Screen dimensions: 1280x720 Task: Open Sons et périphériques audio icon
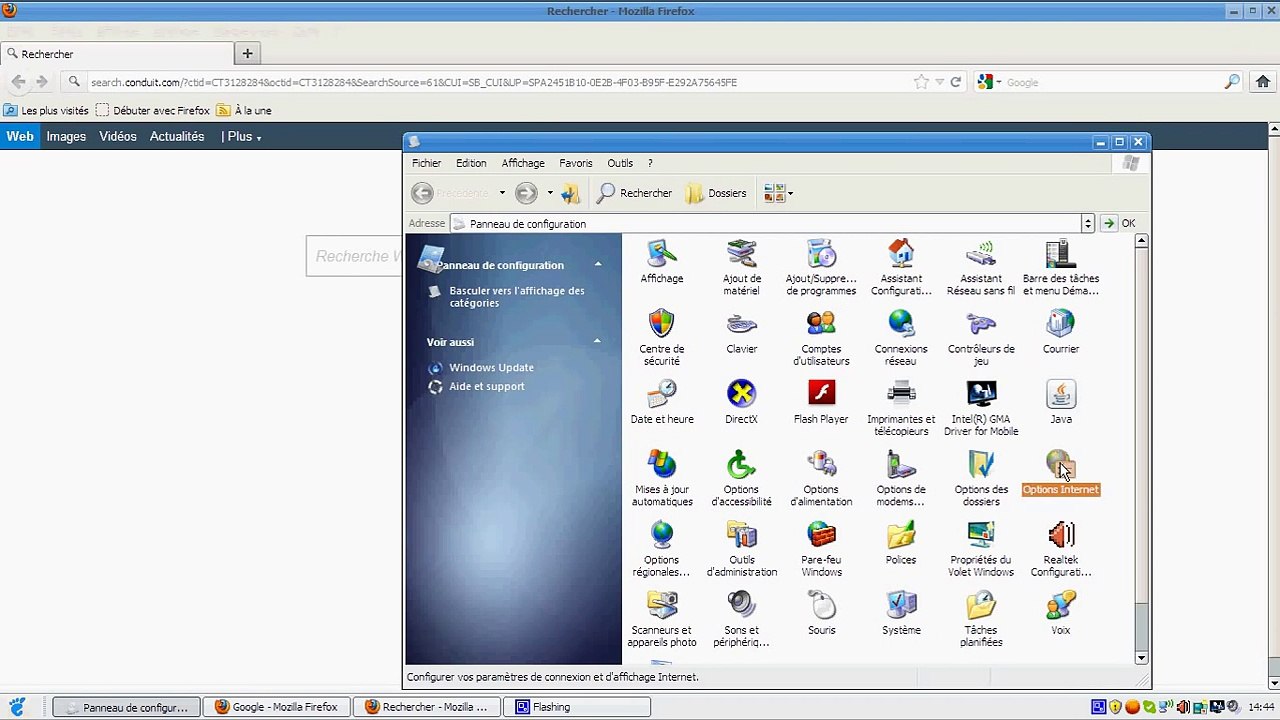741,618
